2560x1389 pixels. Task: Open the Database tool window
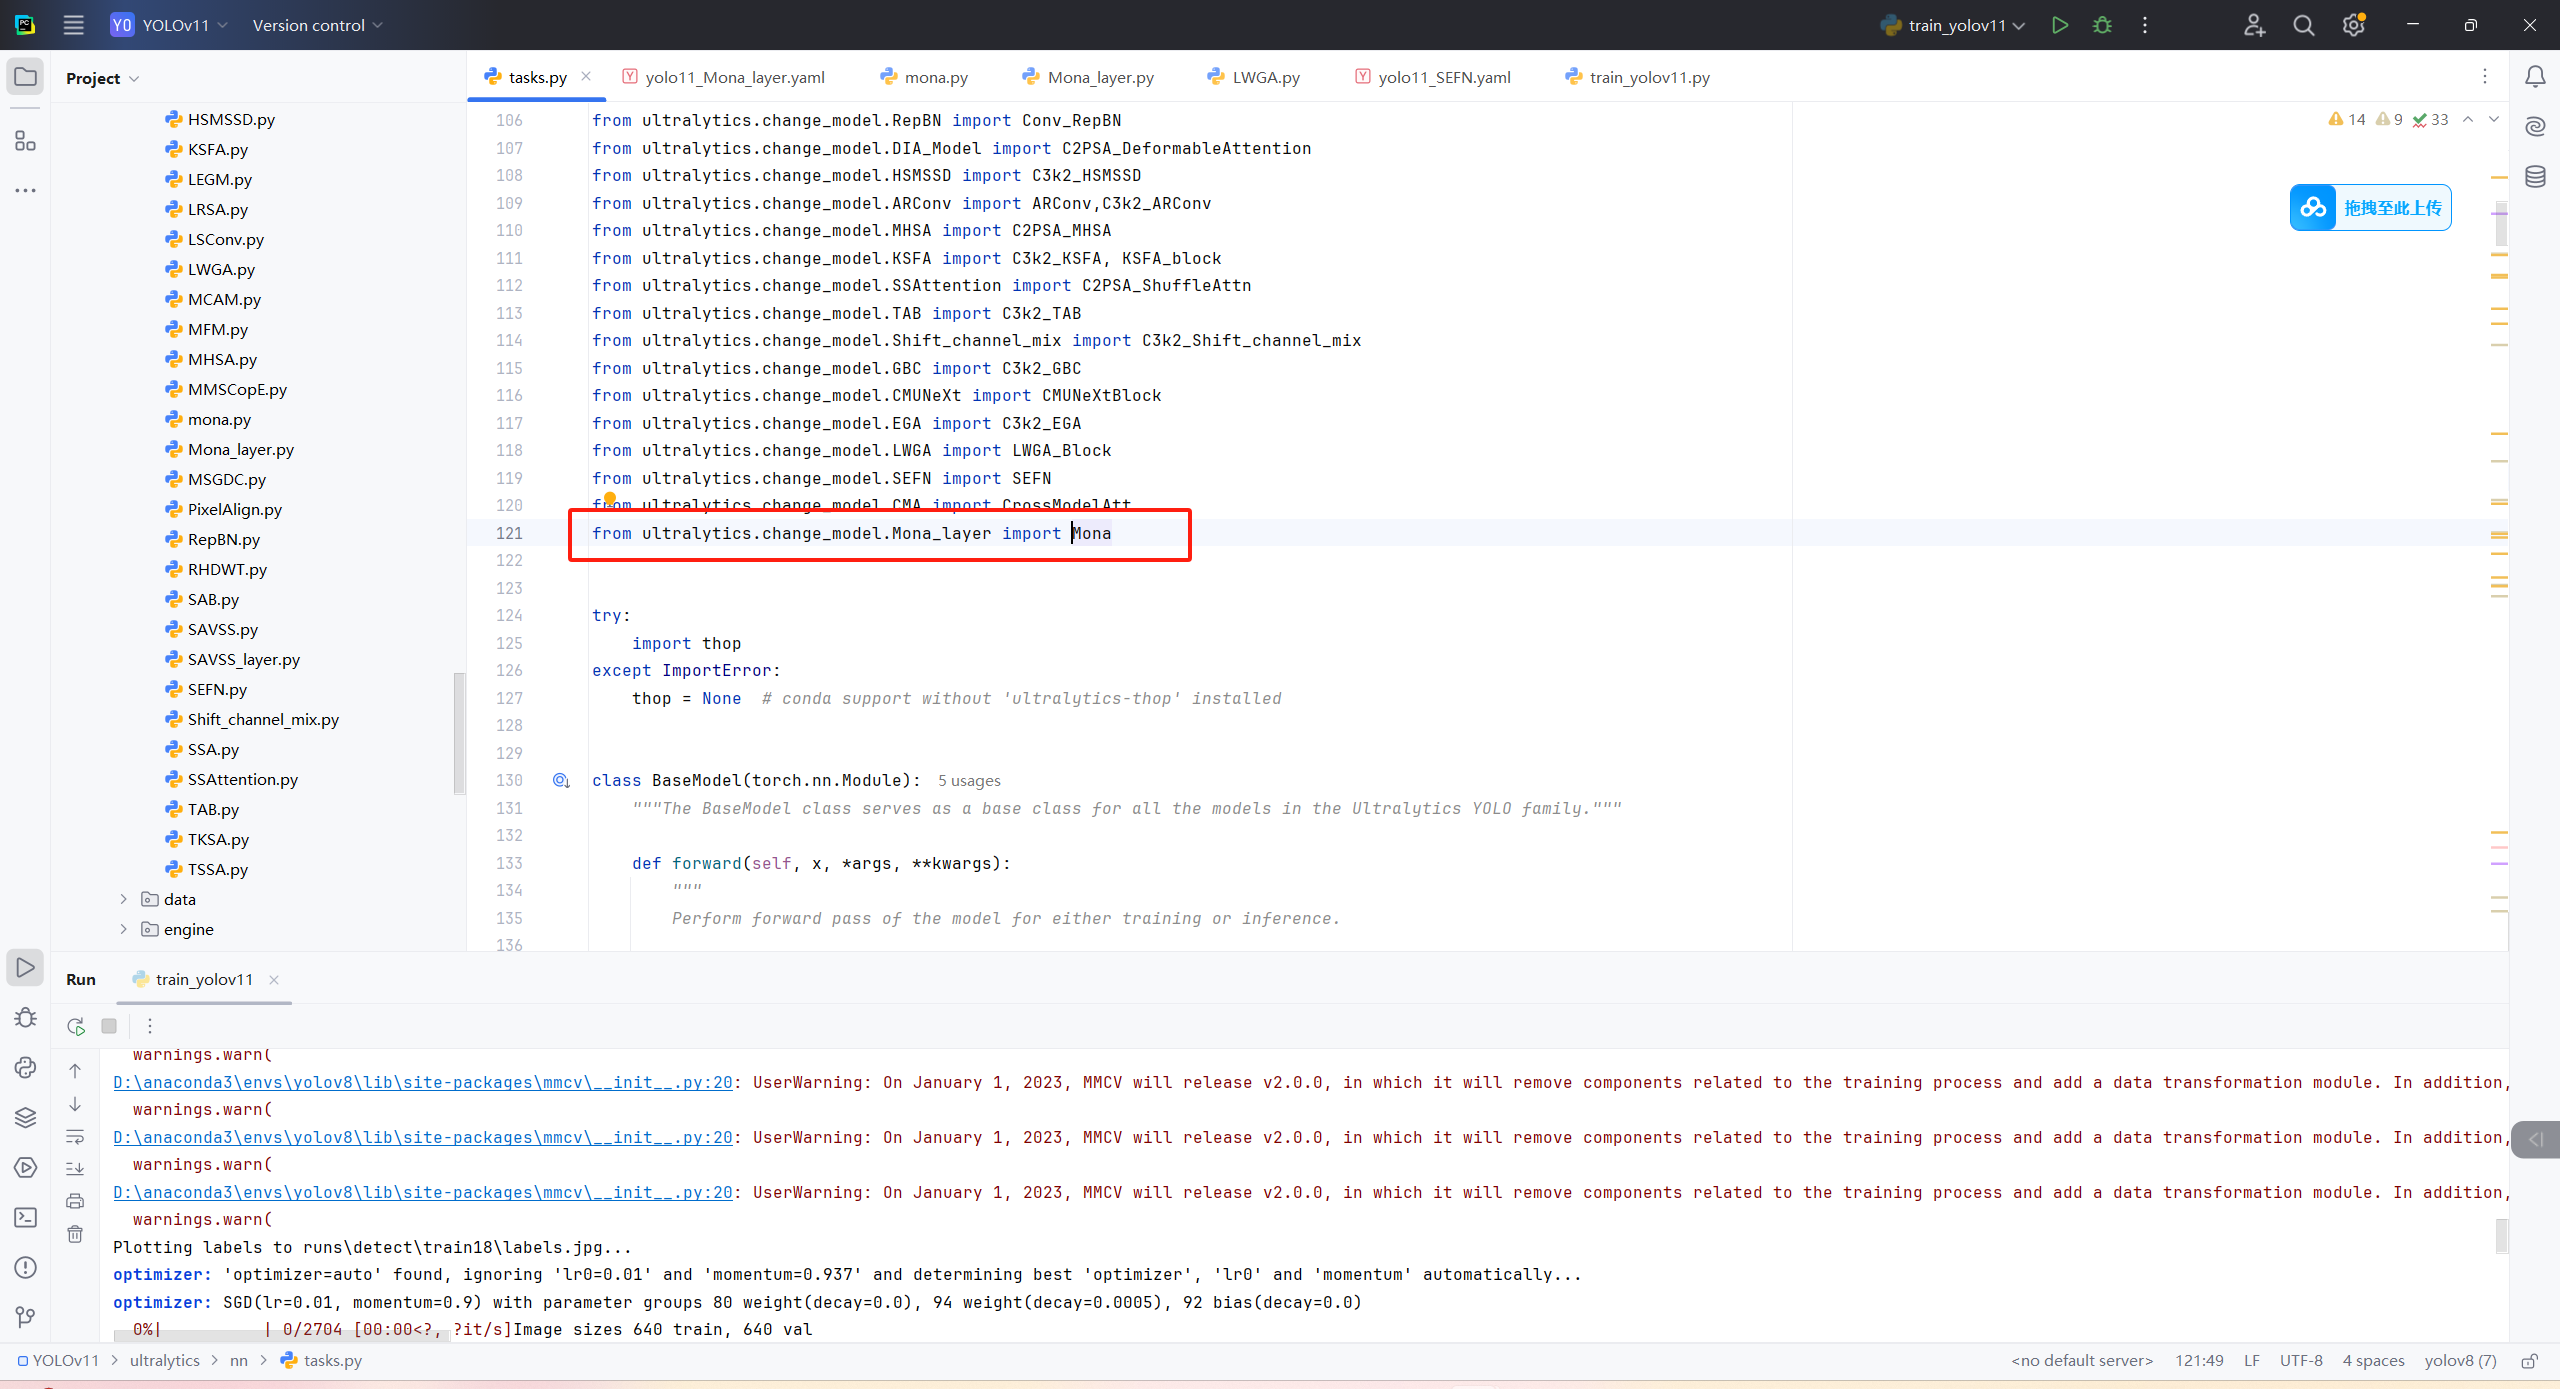2535,177
